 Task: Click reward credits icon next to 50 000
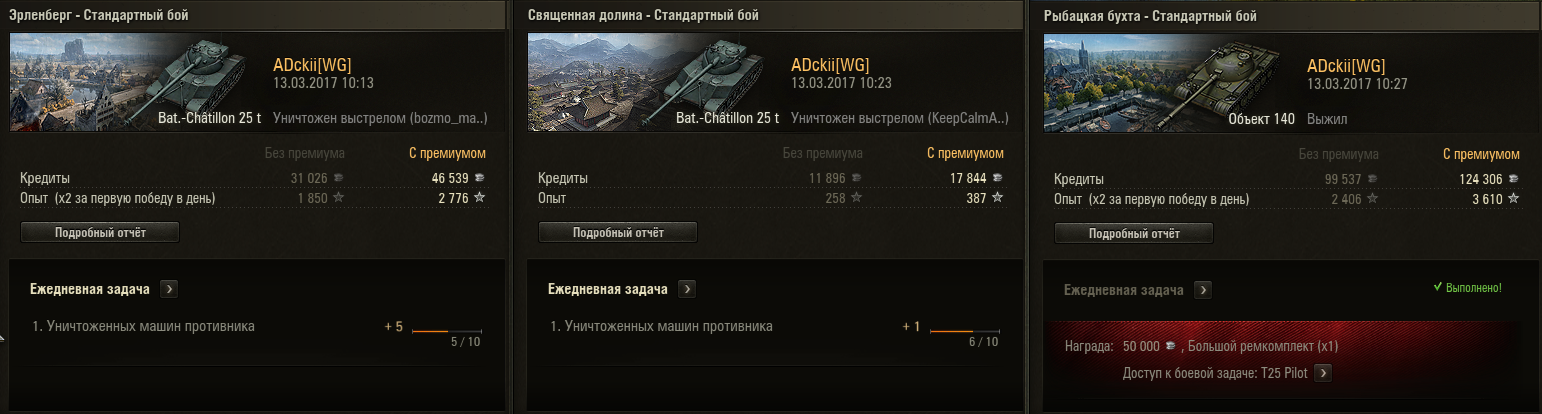(1170, 347)
